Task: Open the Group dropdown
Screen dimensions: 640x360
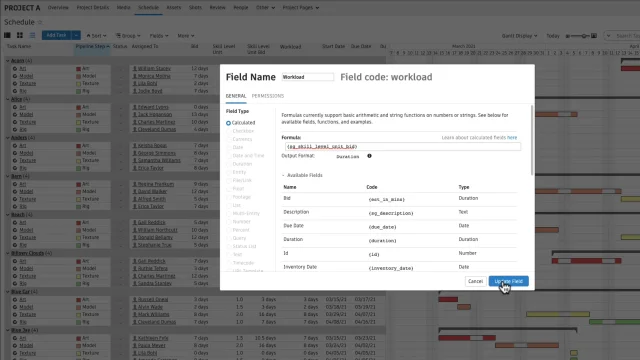Action: click(128, 36)
